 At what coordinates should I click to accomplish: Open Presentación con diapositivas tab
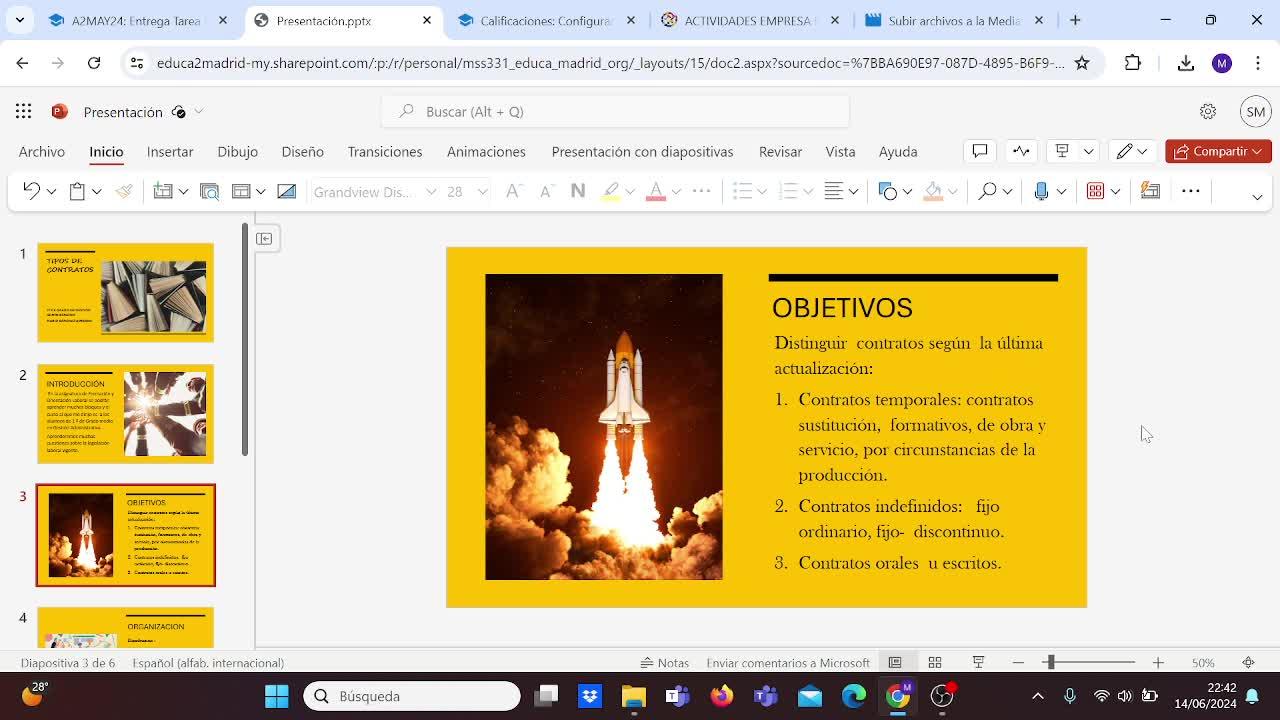pos(642,151)
